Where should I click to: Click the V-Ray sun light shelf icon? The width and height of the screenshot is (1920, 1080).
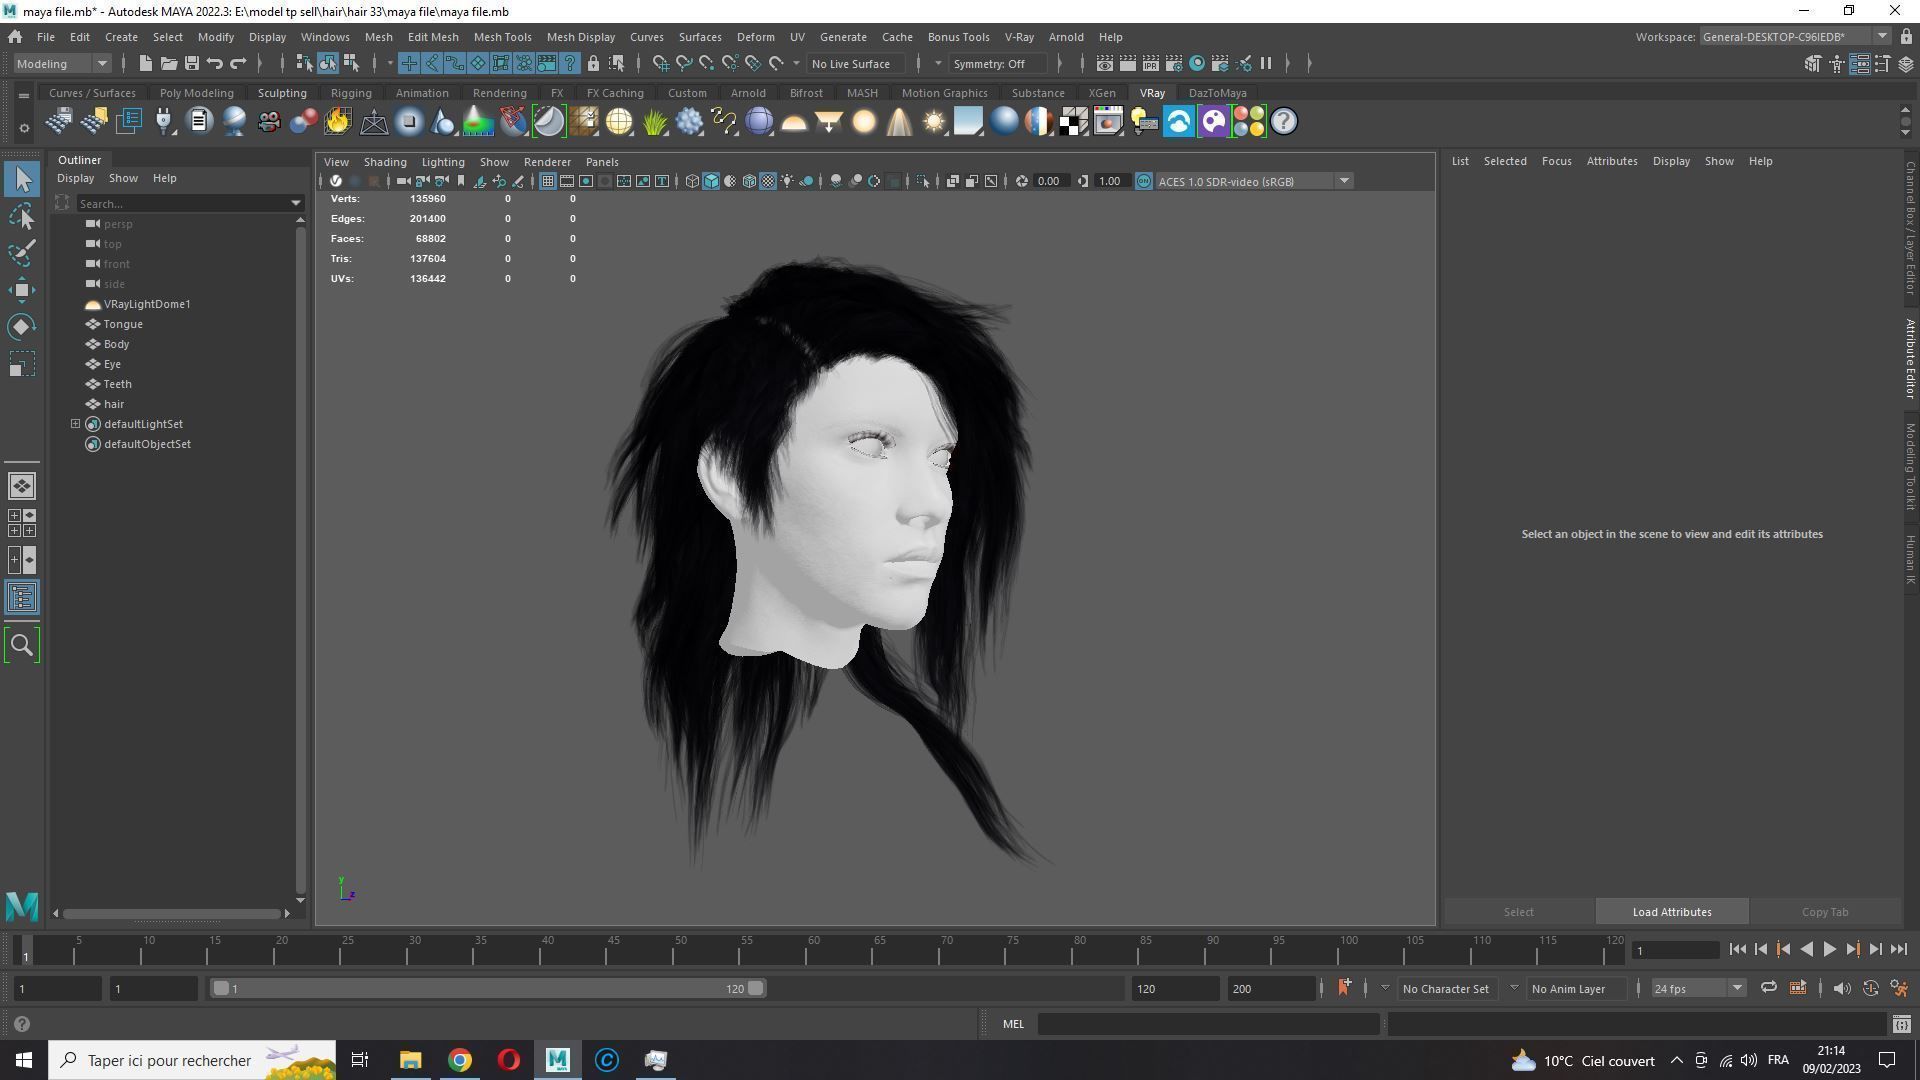tap(934, 122)
